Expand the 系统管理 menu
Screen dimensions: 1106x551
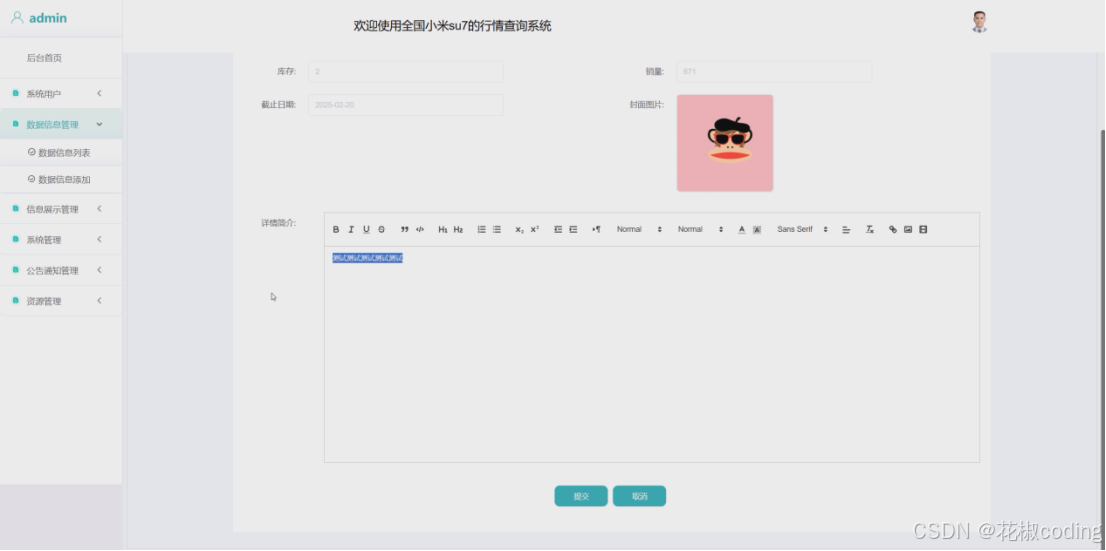click(x=61, y=240)
